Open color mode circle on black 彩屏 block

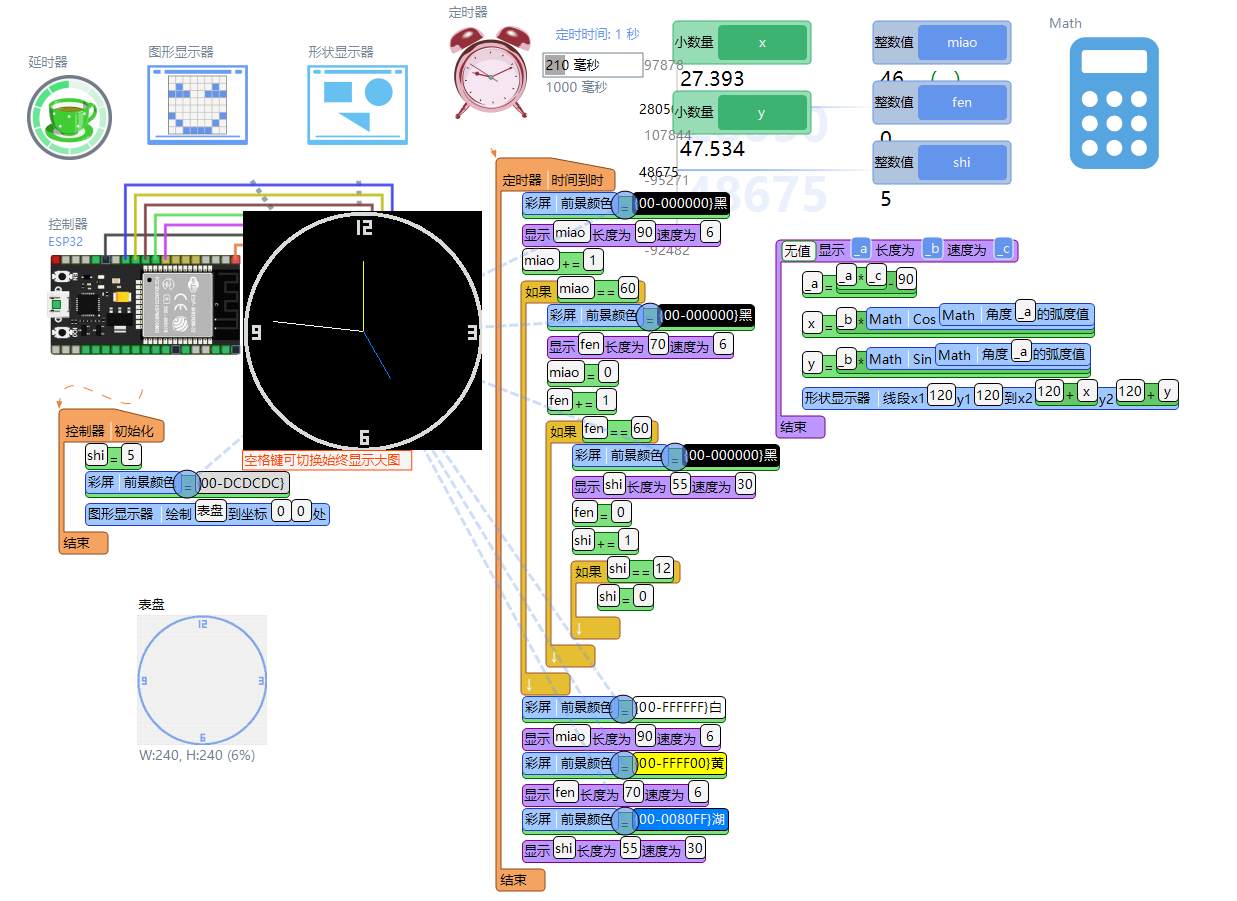[626, 204]
